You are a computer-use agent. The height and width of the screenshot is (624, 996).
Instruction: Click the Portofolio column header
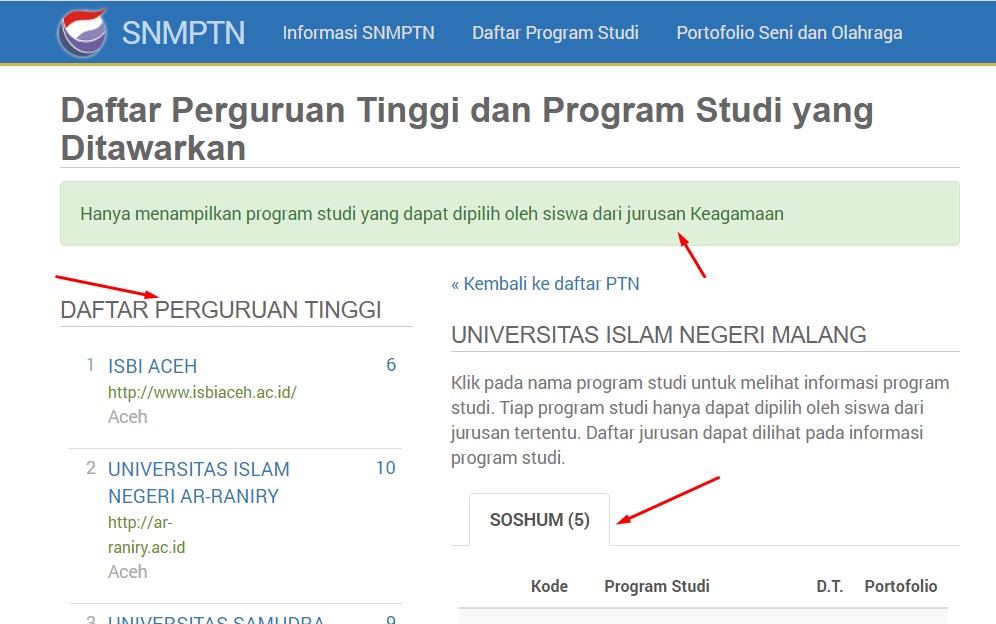pyautogui.click(x=901, y=586)
